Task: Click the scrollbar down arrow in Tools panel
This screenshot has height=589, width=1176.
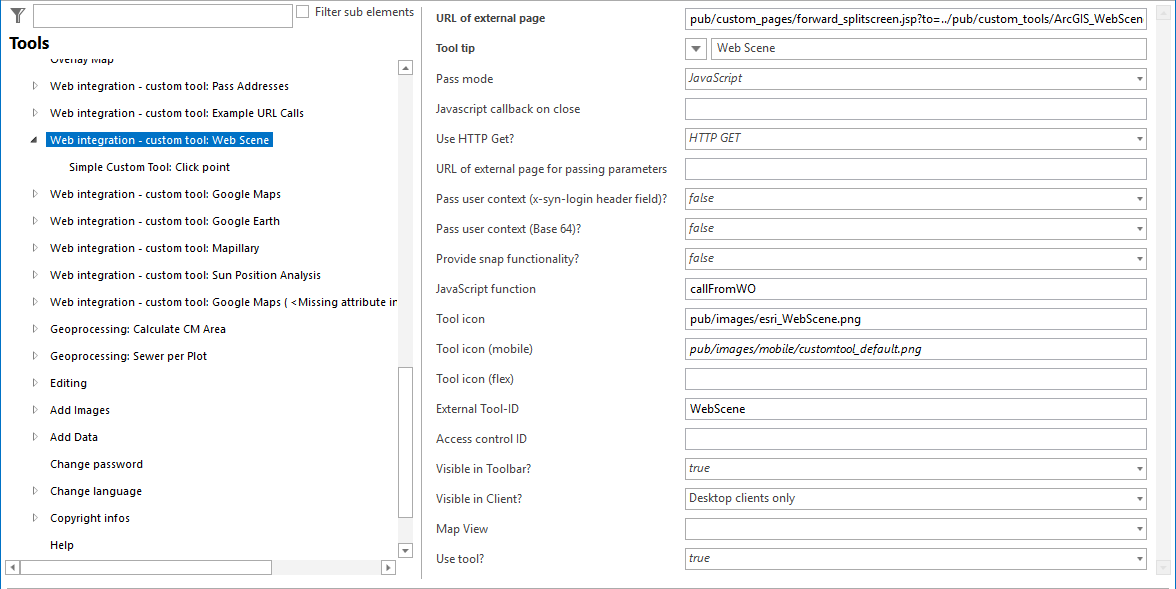Action: [405, 549]
